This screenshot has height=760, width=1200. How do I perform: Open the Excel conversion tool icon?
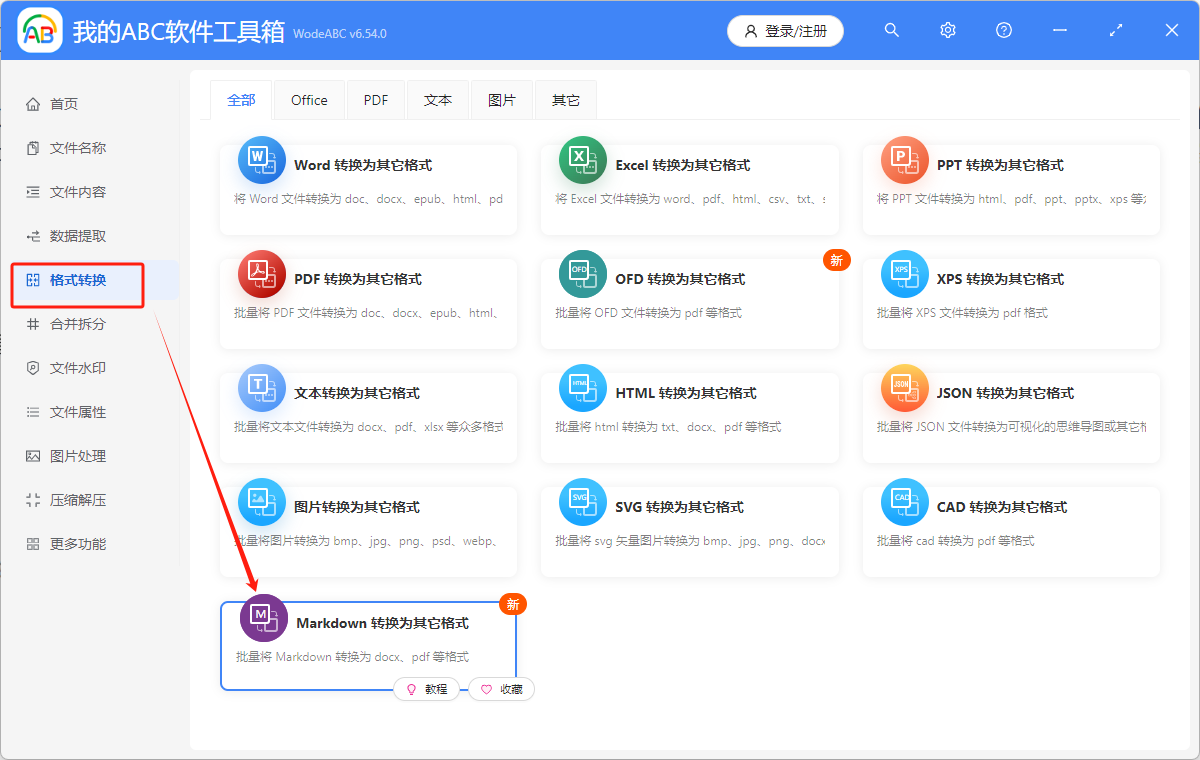point(583,159)
